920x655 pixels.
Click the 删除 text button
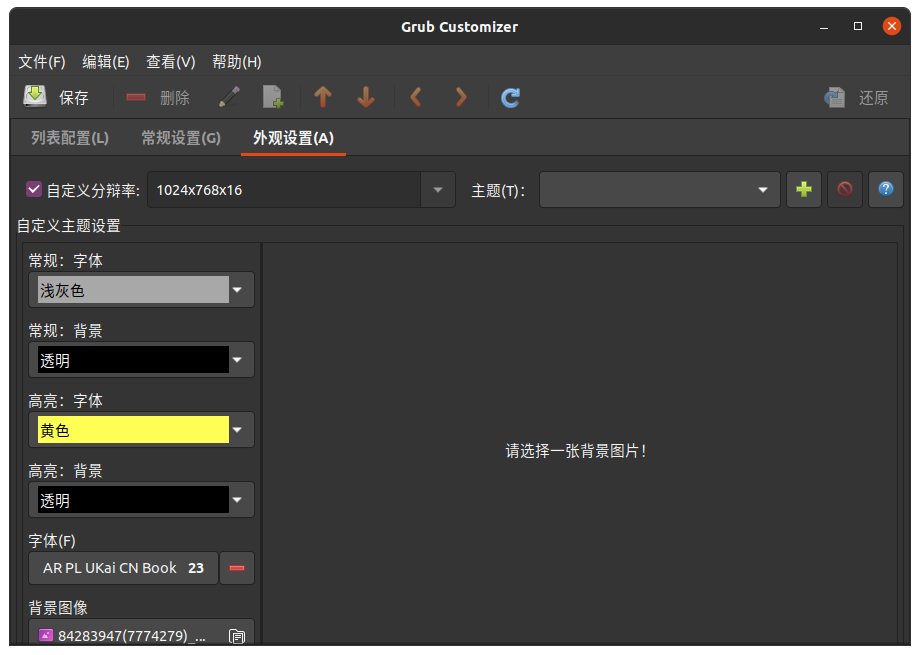[x=175, y=97]
